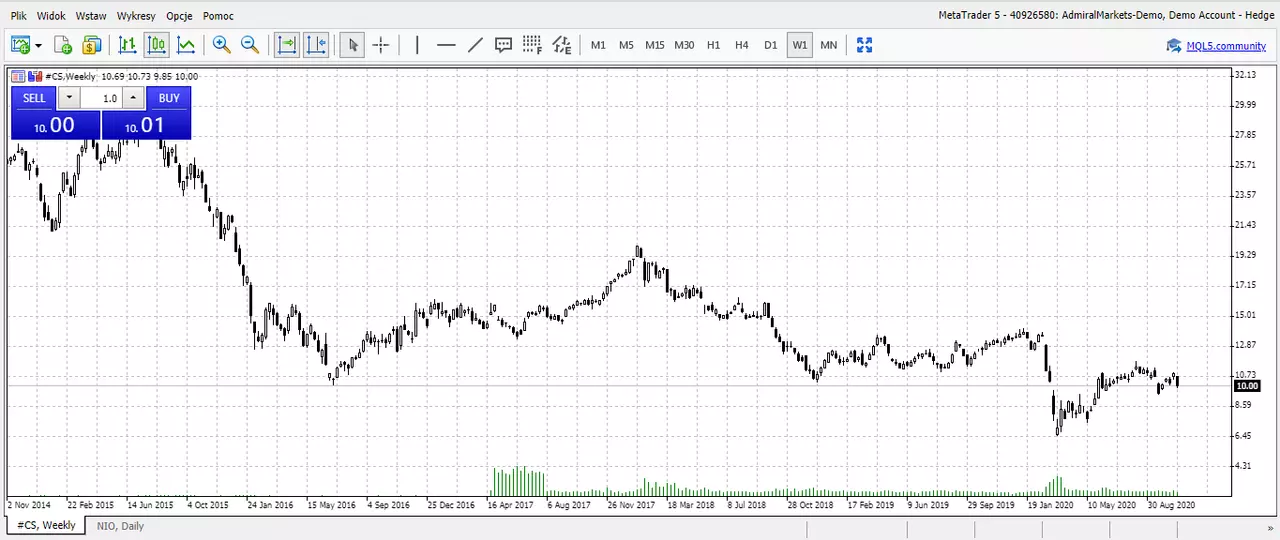Open the Opcje menu

[179, 16]
